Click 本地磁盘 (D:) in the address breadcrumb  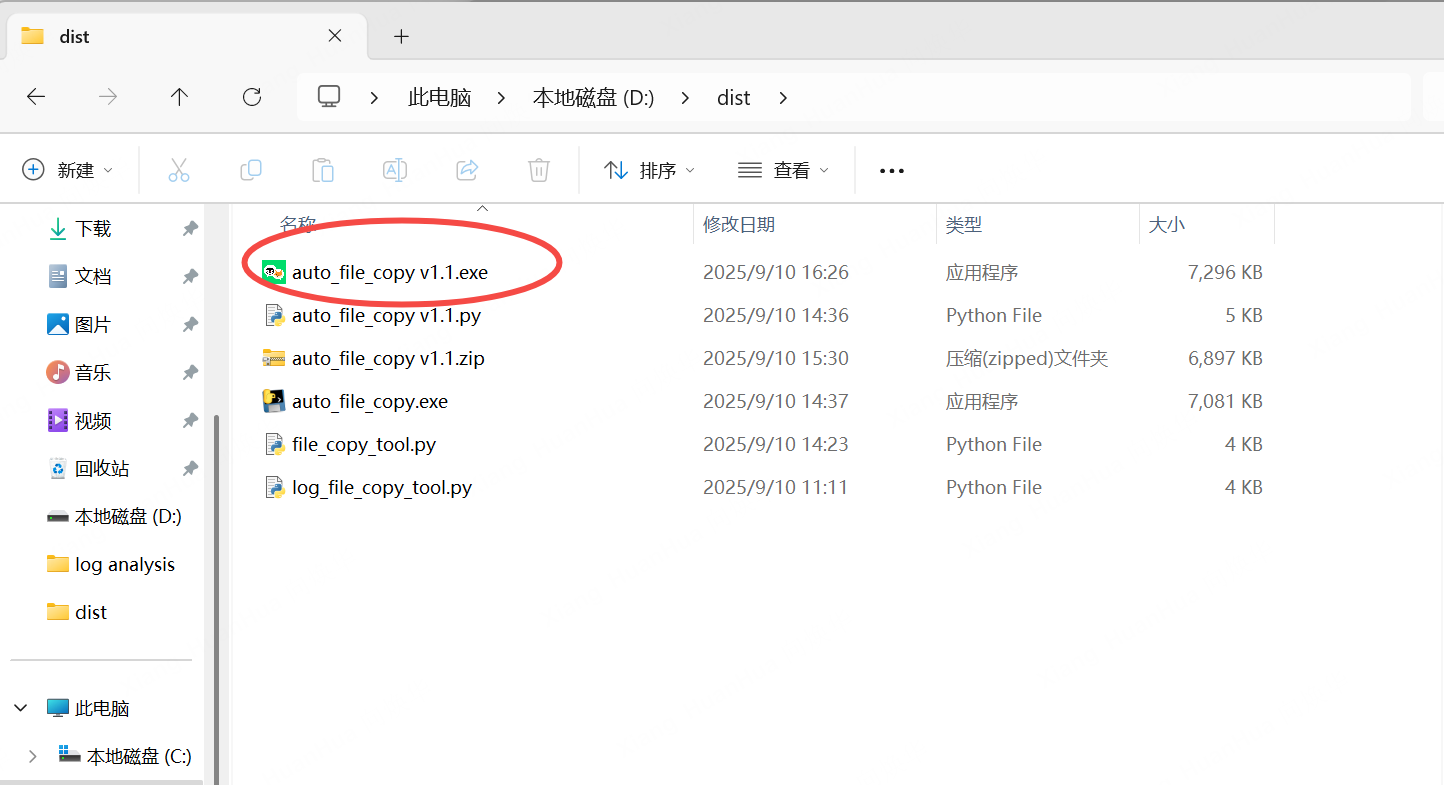click(593, 98)
